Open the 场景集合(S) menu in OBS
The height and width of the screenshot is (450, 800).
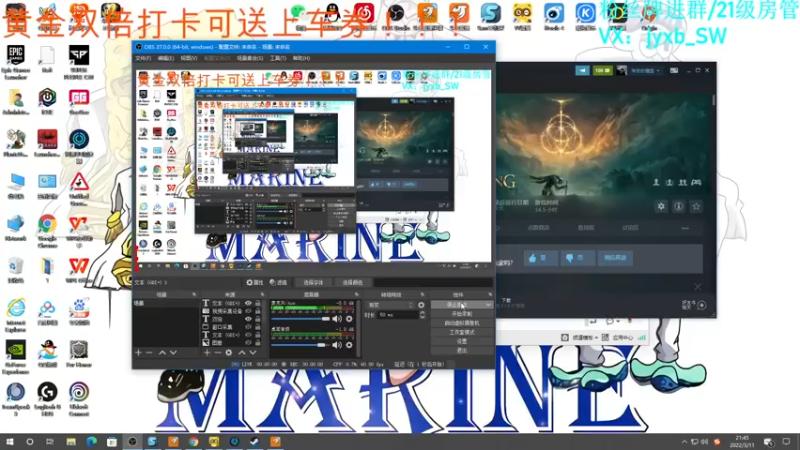point(250,58)
